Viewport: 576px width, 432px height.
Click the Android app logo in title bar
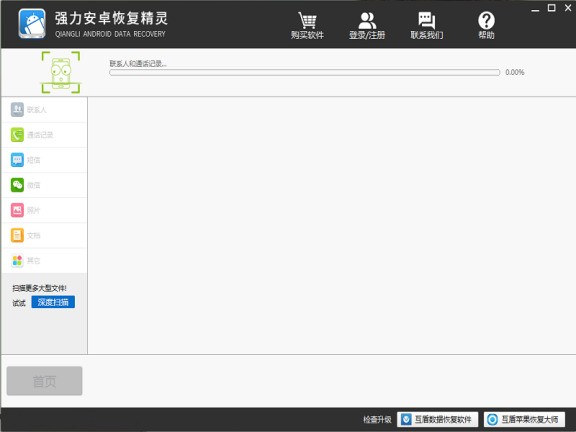32,24
